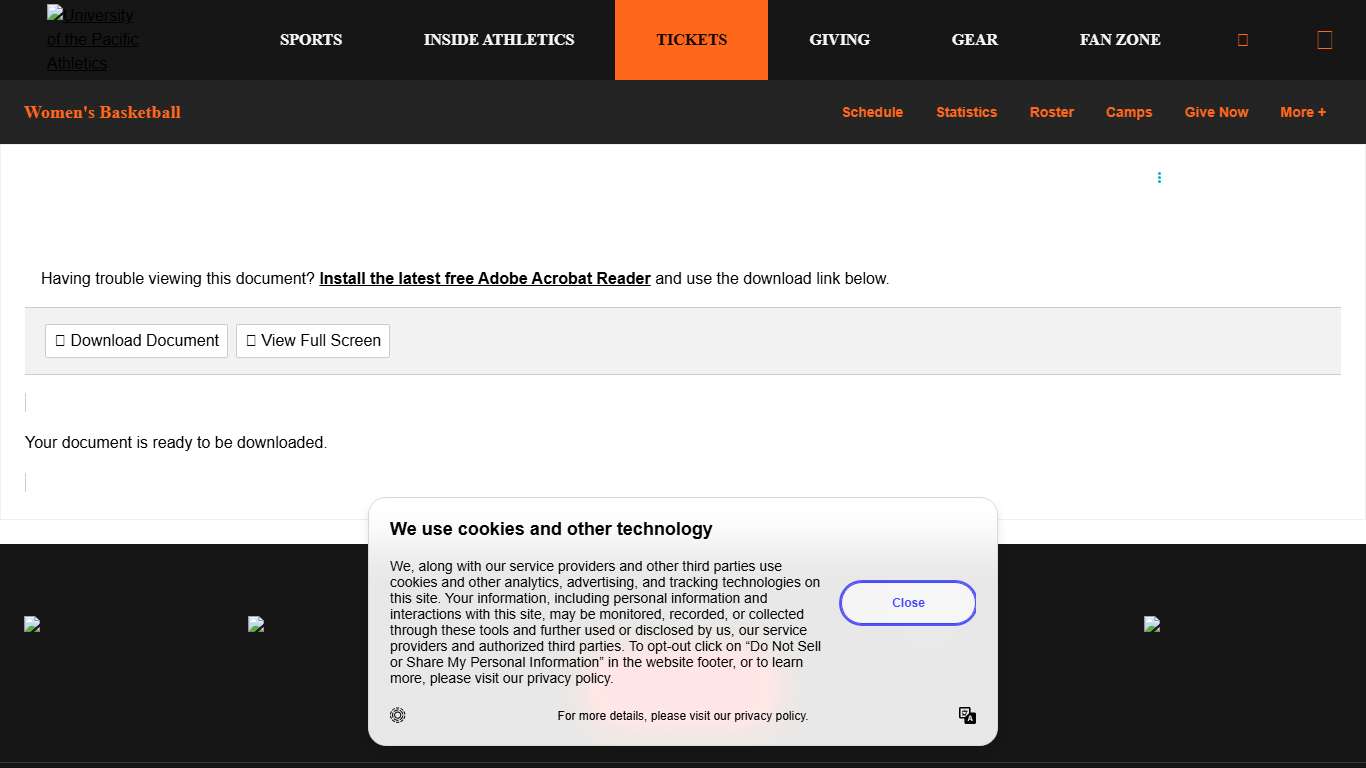Click the large orange icon at far right of top bar
The height and width of the screenshot is (768, 1366).
point(1324,40)
